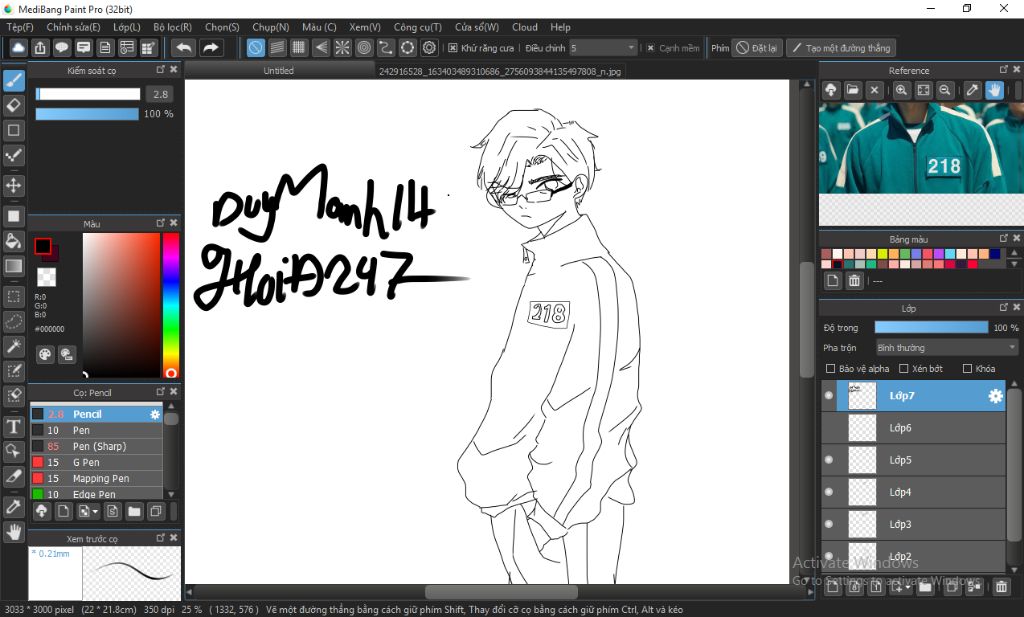This screenshot has width=1024, height=617.
Task: Select the Magic Wand tool
Action: click(14, 346)
